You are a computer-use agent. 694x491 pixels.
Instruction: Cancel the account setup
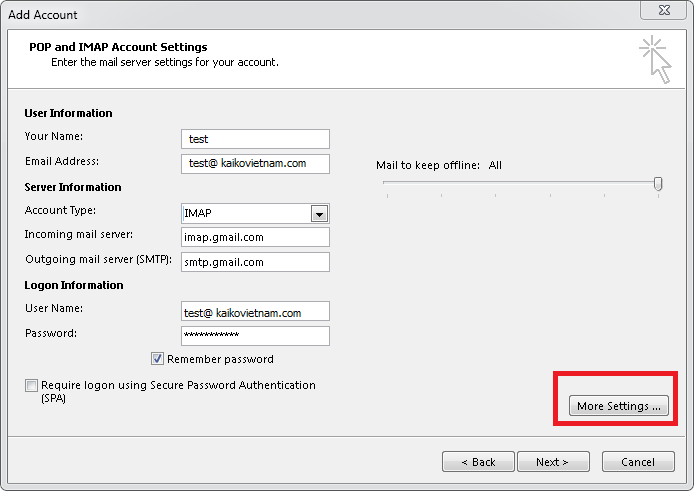[638, 462]
